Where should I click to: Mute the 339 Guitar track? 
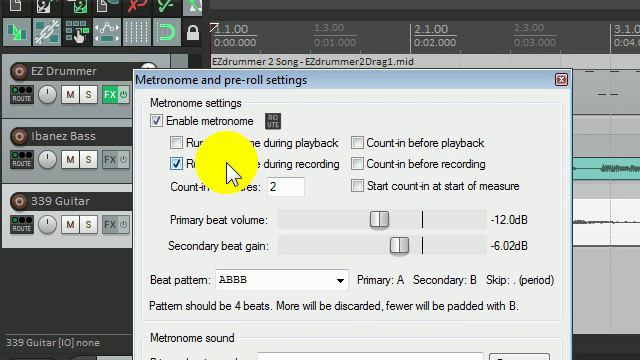(70, 224)
